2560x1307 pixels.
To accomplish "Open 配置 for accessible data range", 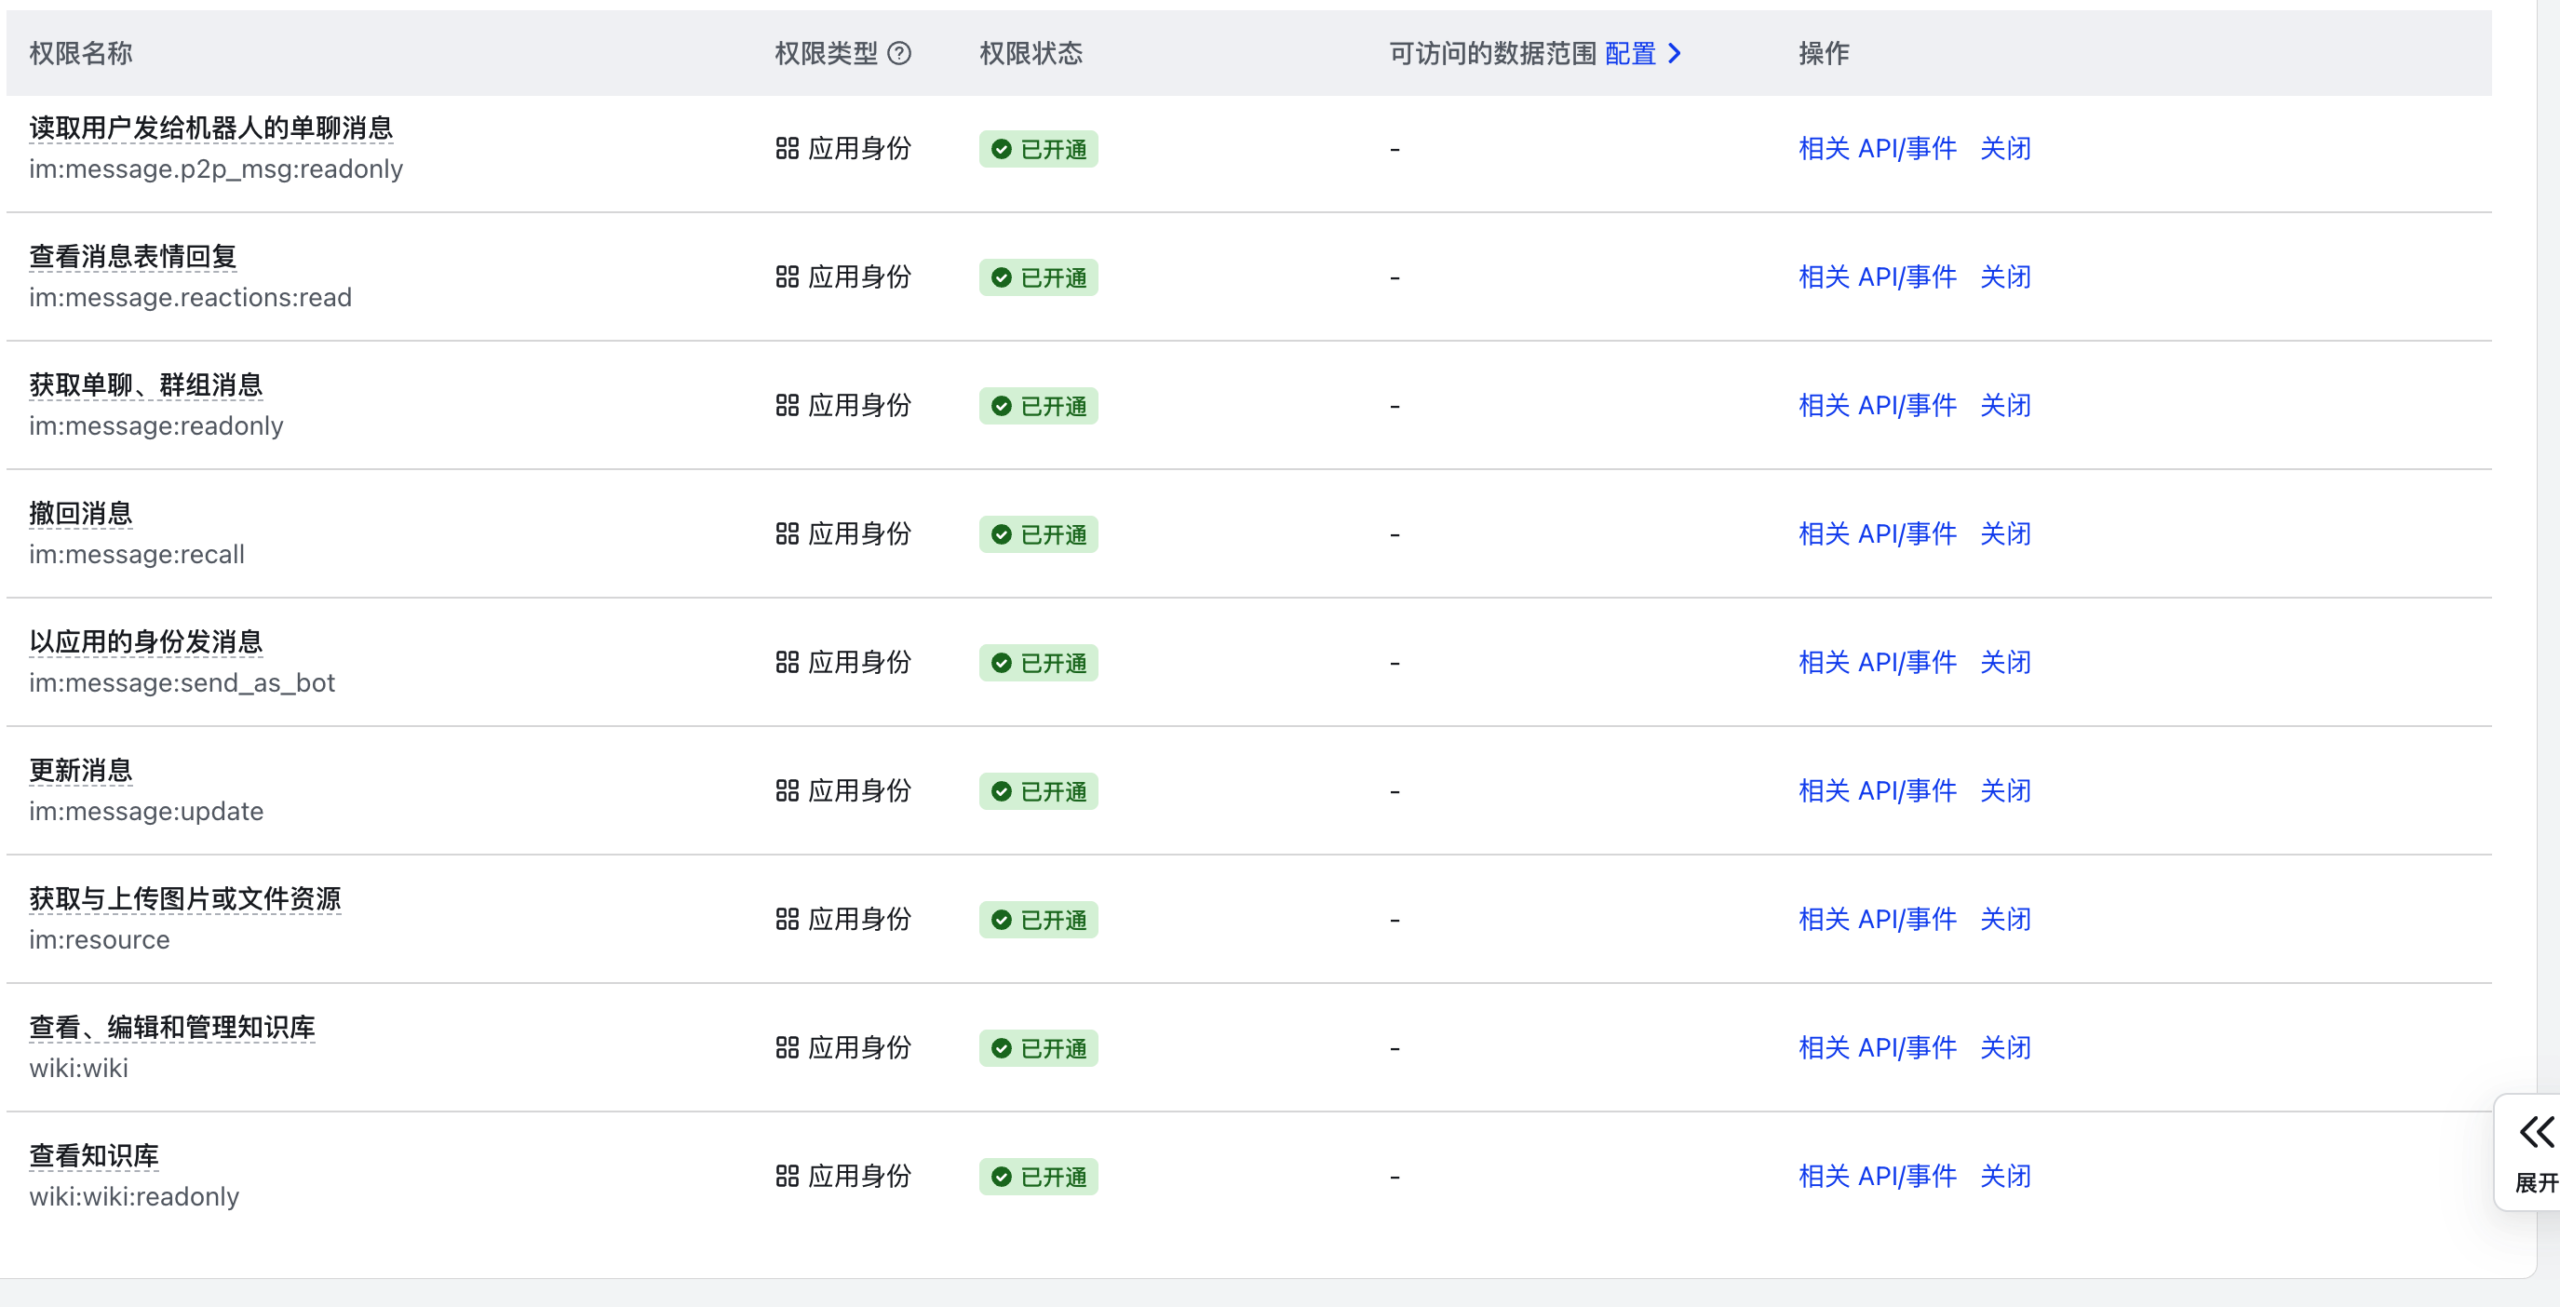I will [1630, 53].
